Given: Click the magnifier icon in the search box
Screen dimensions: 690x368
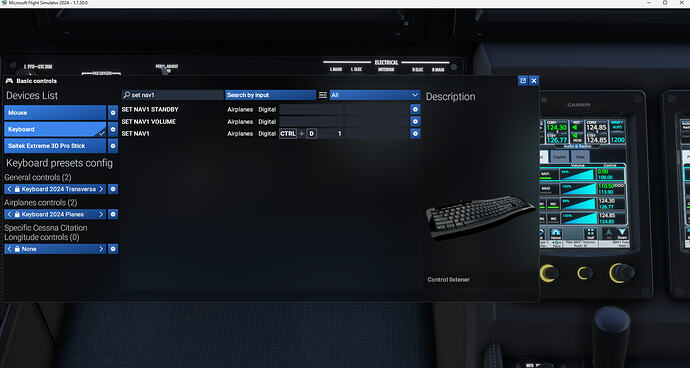Looking at the screenshot, I should (x=127, y=95).
